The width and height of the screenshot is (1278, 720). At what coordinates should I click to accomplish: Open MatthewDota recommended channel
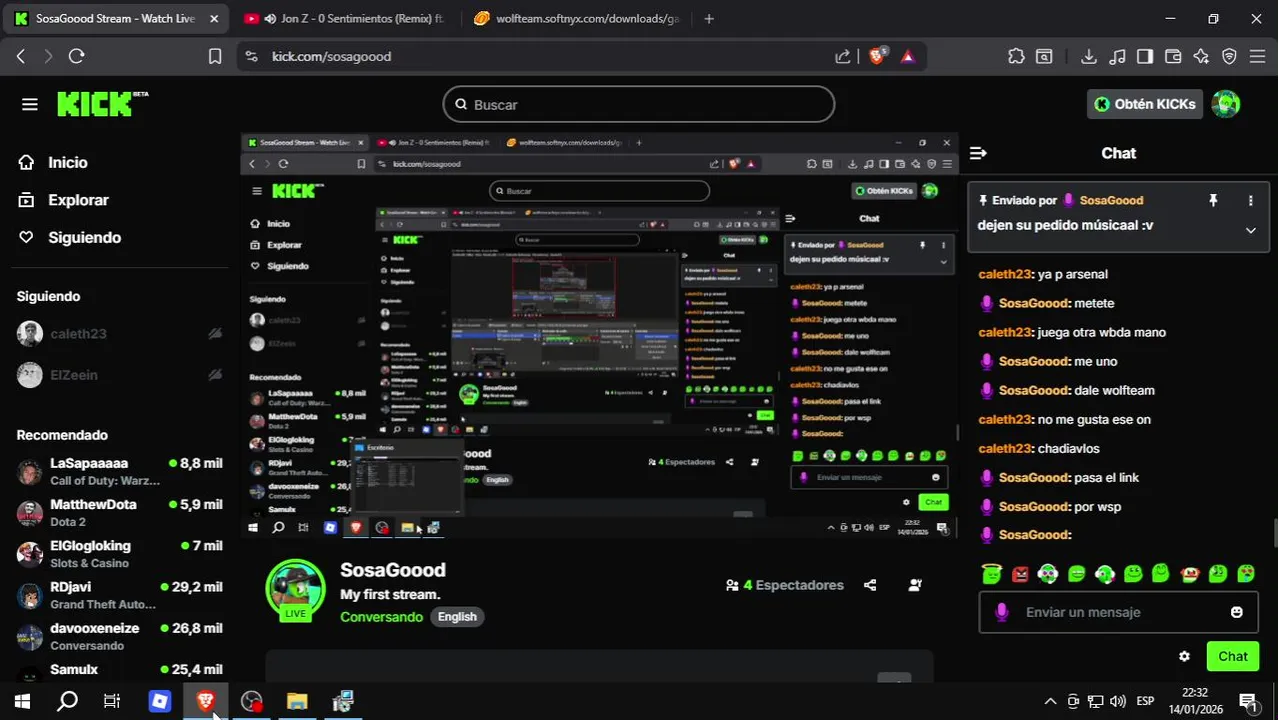click(x=120, y=512)
